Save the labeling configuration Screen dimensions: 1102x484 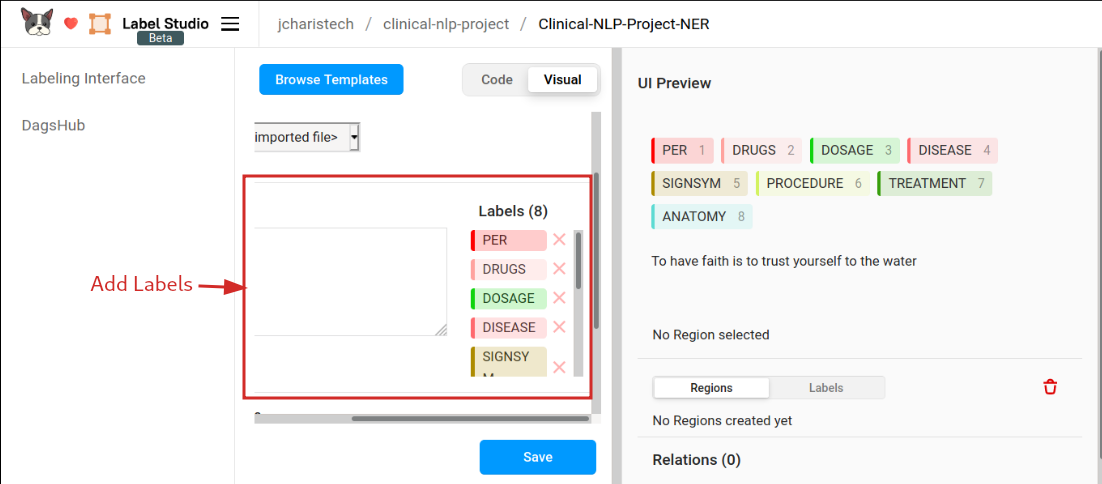pyautogui.click(x=538, y=457)
